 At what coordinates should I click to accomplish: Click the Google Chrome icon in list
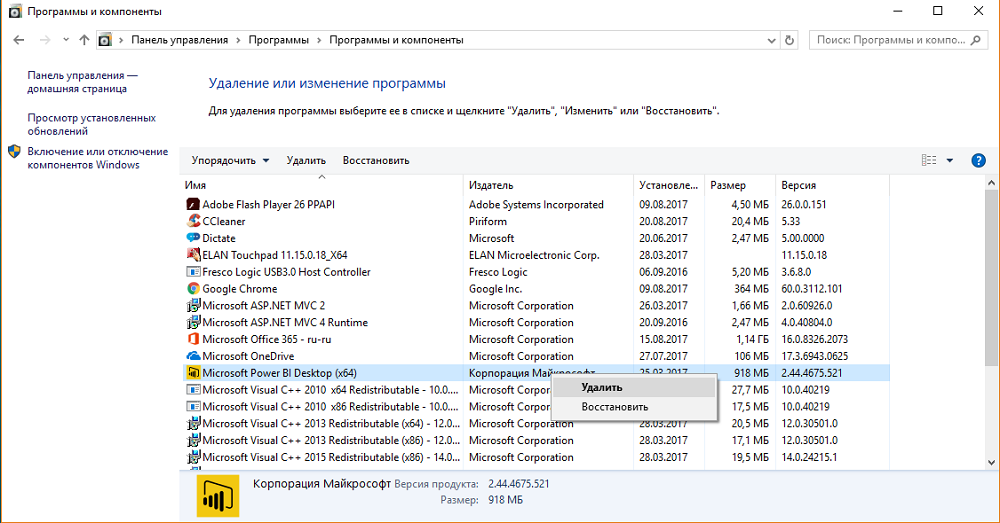click(x=194, y=289)
